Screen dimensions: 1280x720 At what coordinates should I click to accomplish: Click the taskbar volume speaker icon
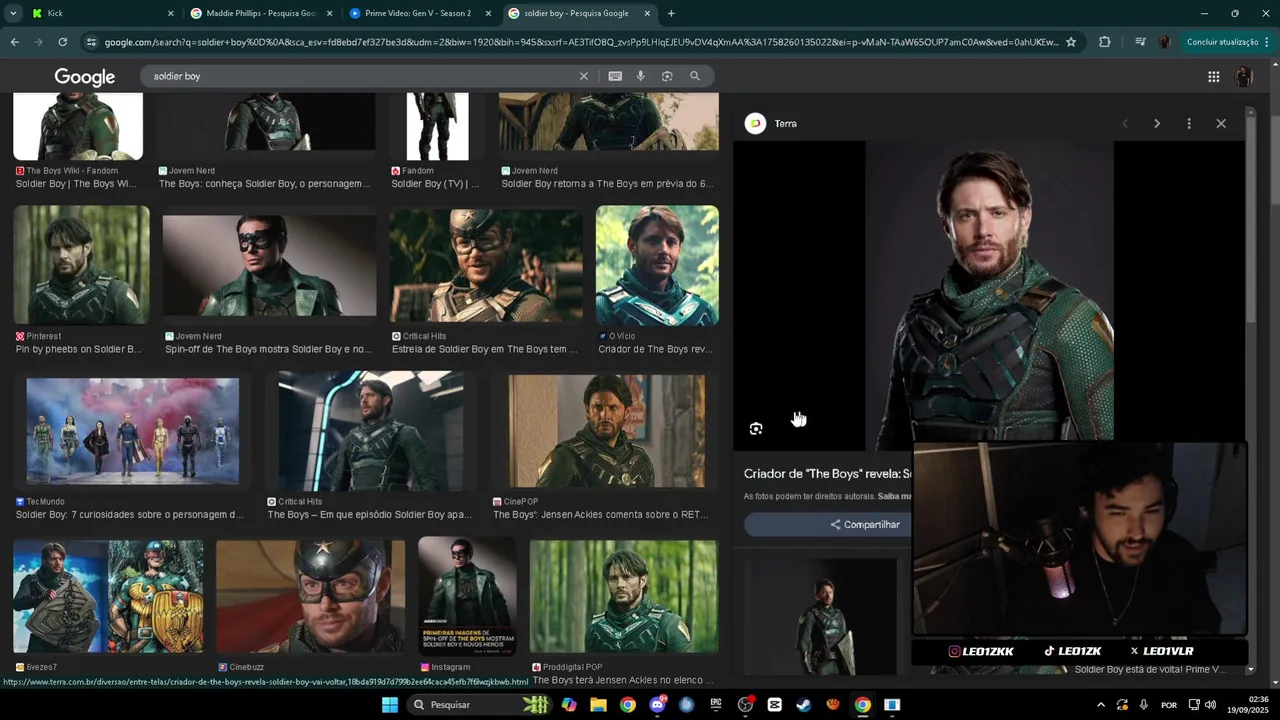[1211, 705]
